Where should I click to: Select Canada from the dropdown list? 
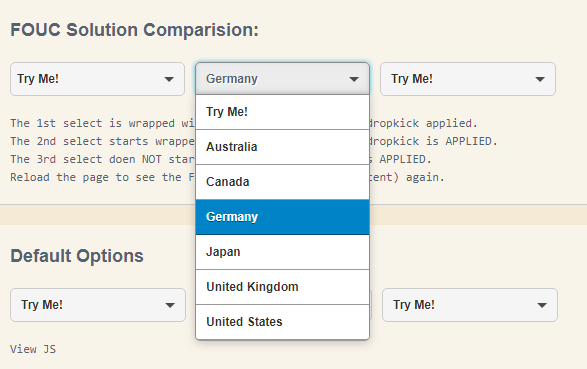(x=282, y=182)
